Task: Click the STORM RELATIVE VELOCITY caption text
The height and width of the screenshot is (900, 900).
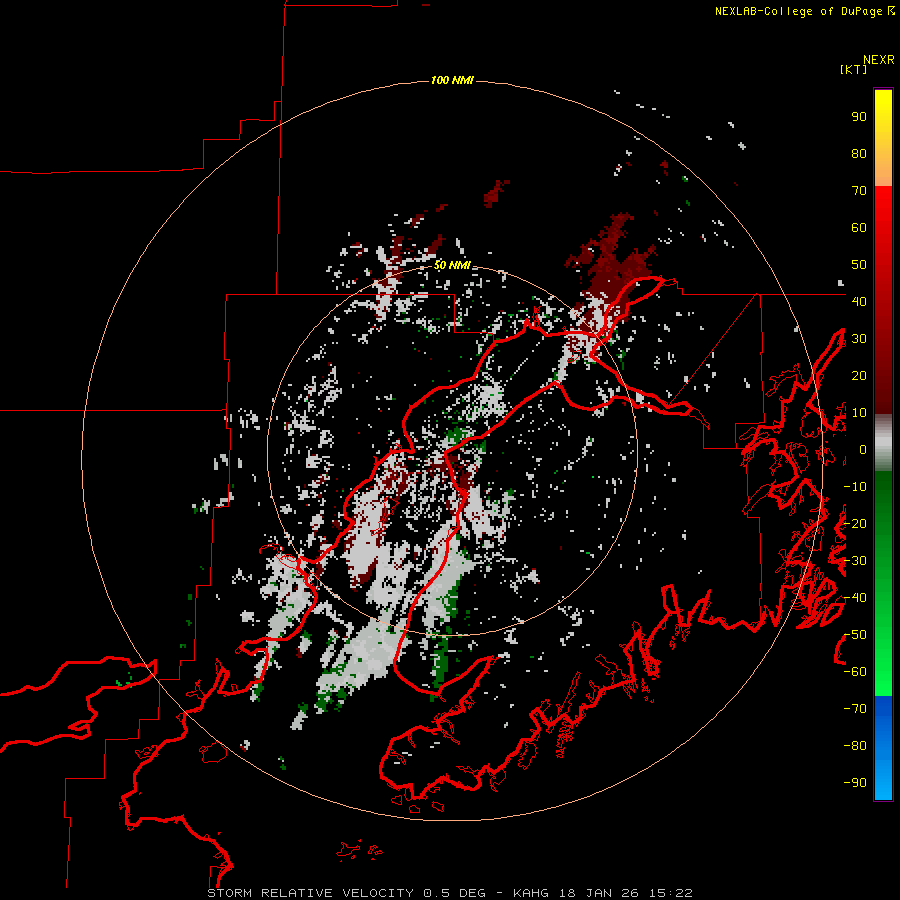Action: pos(310,893)
